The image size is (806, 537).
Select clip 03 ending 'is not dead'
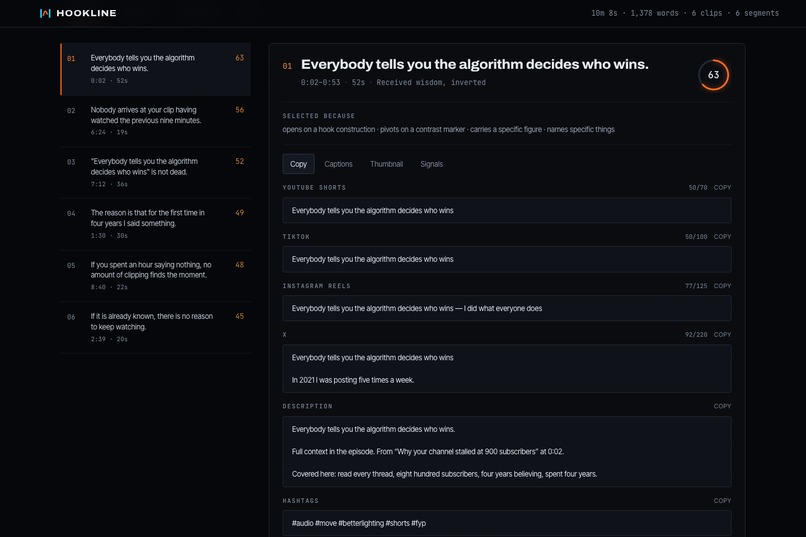click(155, 173)
